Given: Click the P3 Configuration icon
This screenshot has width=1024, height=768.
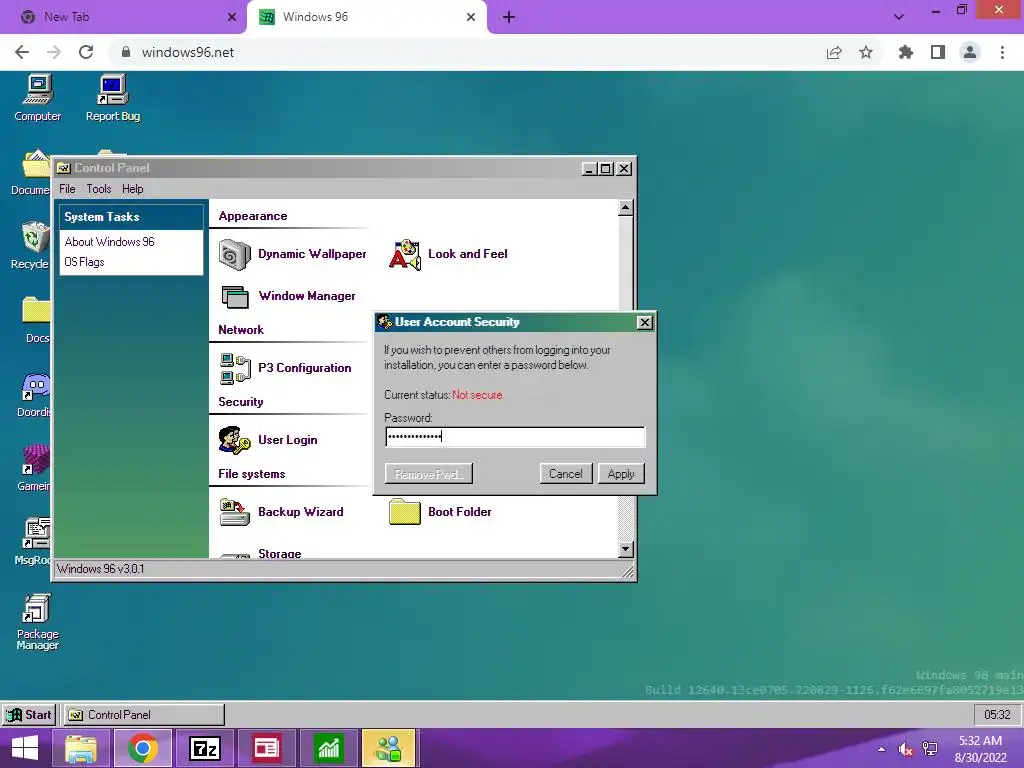Looking at the screenshot, I should point(235,368).
